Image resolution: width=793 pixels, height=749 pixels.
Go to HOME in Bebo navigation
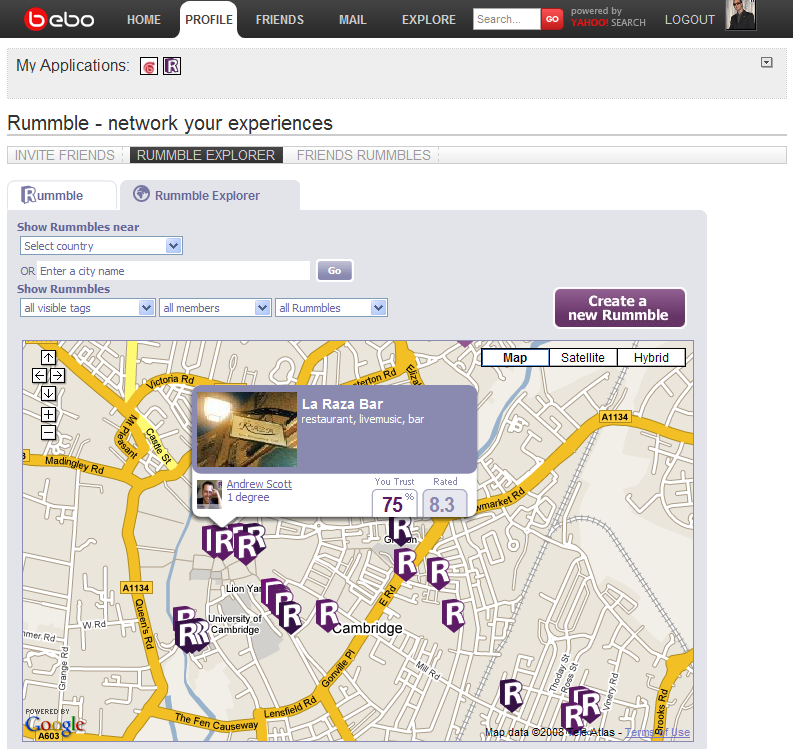point(144,20)
